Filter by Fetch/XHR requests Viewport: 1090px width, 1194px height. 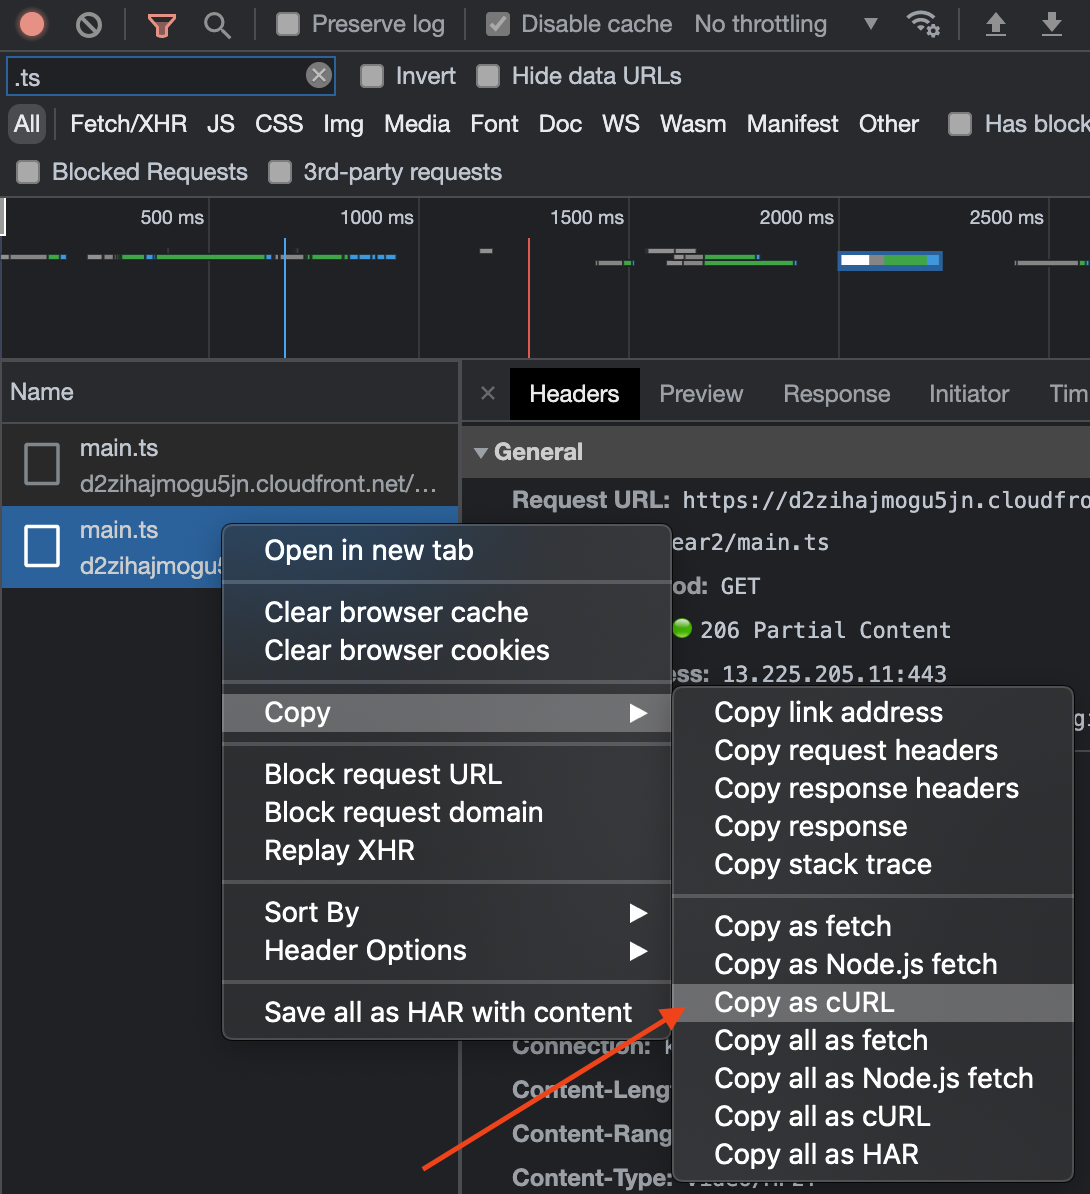click(x=128, y=124)
